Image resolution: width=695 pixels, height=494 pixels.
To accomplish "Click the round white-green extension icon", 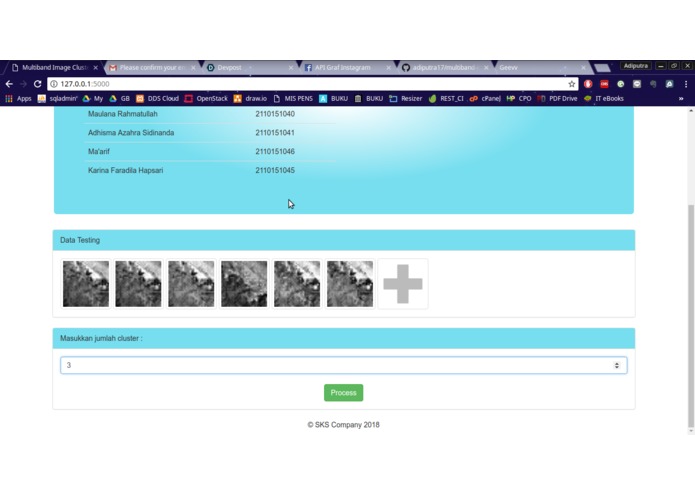I will point(621,84).
